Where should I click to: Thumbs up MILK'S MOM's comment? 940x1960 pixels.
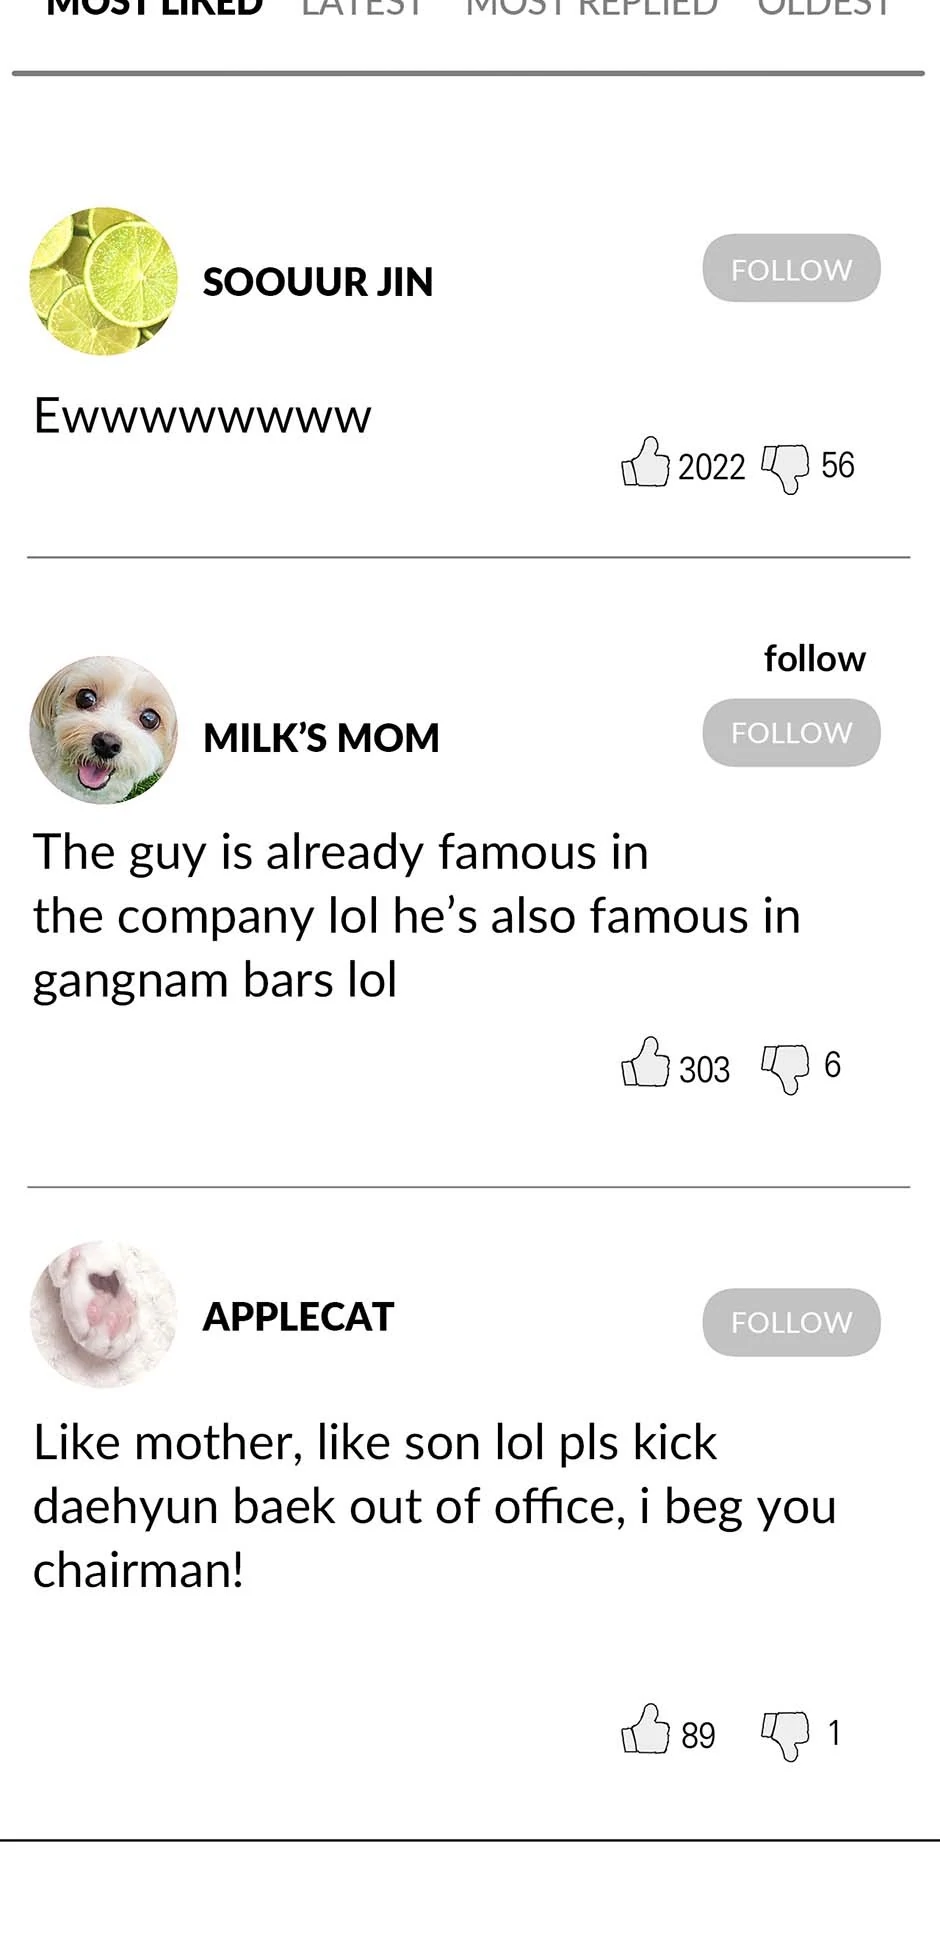(645, 1063)
